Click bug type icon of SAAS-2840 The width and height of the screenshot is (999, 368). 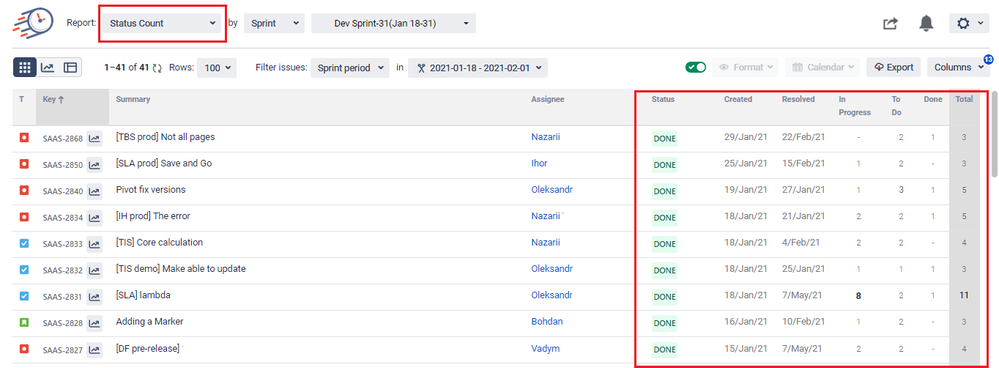[24, 190]
